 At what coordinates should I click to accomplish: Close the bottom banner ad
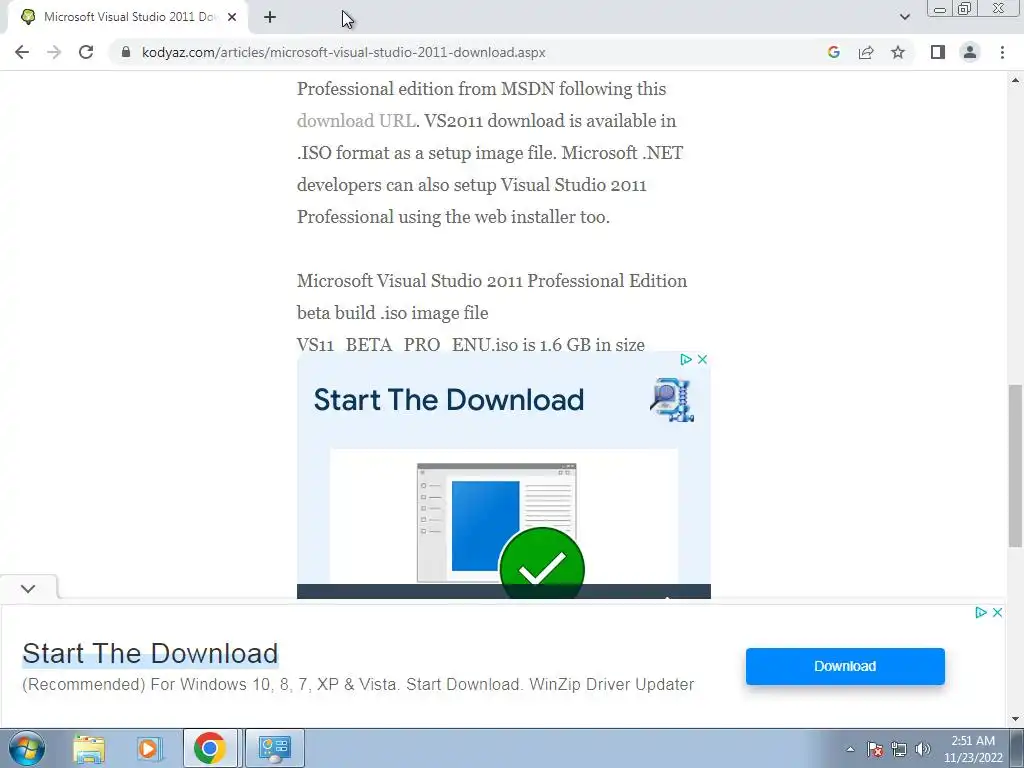[997, 613]
